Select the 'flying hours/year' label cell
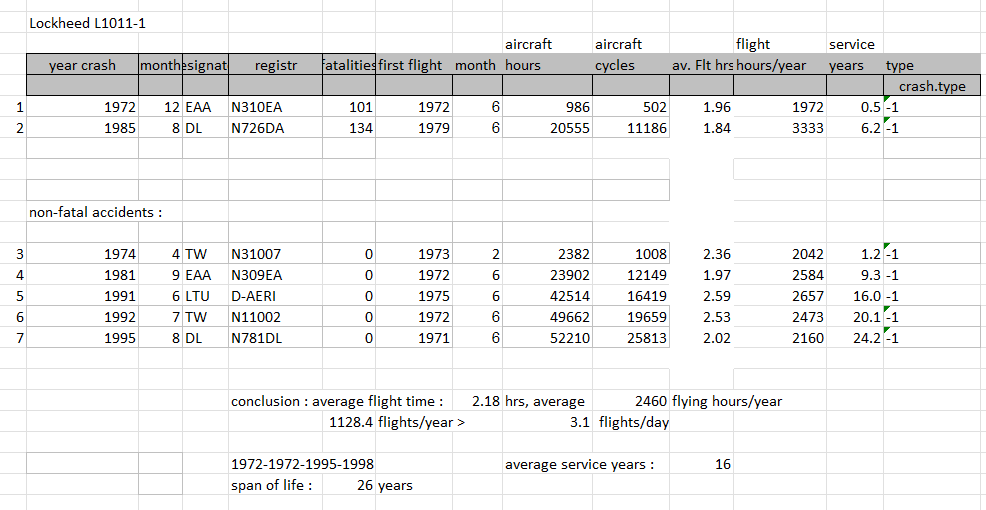The height and width of the screenshot is (510, 986). coord(727,401)
